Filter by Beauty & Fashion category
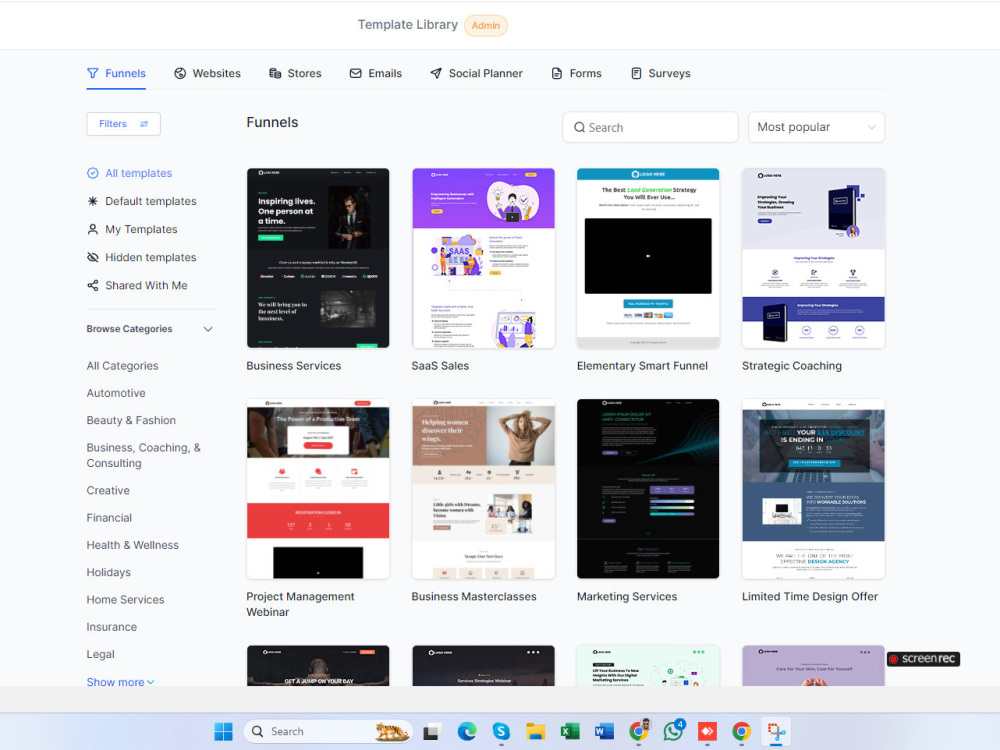The width and height of the screenshot is (1000, 750). click(131, 421)
